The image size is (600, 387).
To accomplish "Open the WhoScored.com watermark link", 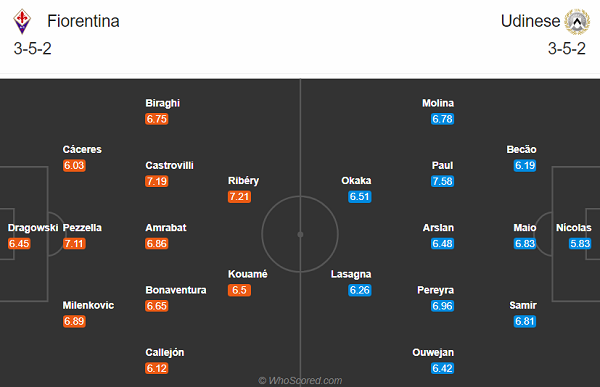I will click(300, 380).
